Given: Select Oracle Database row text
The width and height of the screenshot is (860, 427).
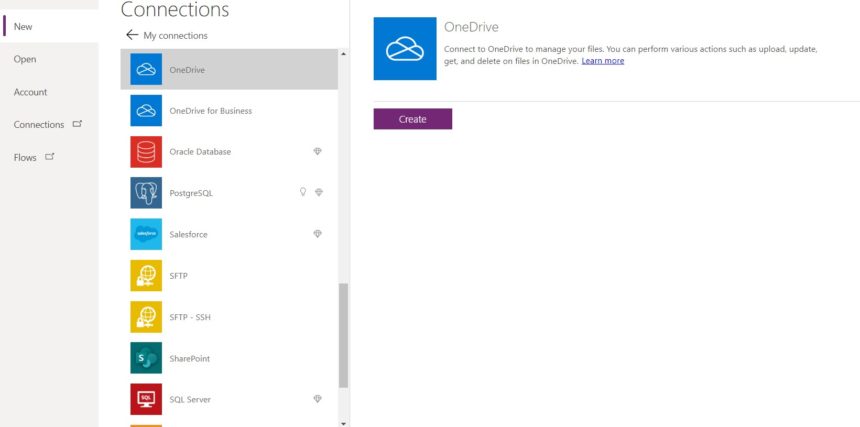Looking at the screenshot, I should coord(200,152).
